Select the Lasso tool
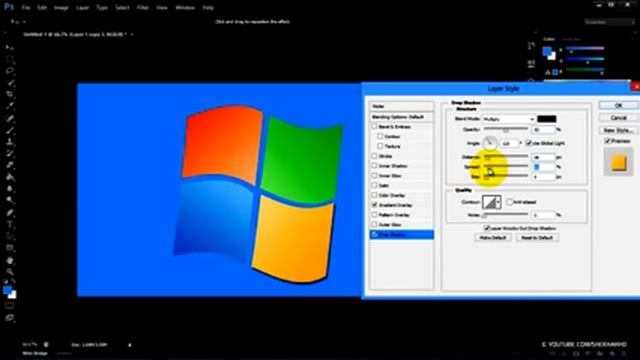The width and height of the screenshot is (640, 360). click(x=9, y=71)
